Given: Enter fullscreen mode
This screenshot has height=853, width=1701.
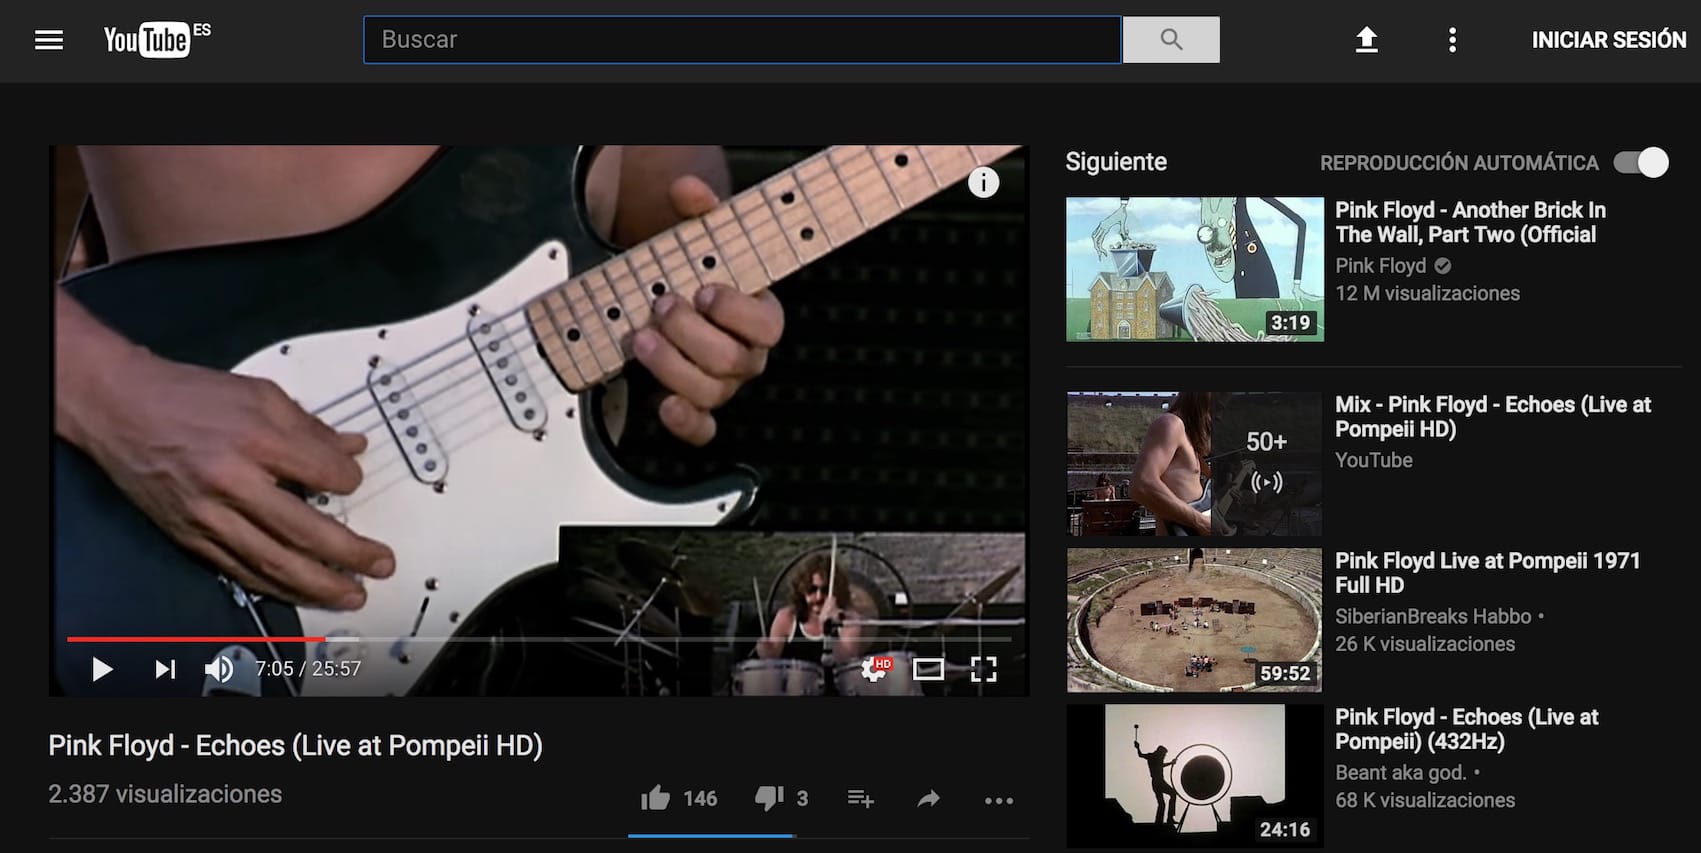Looking at the screenshot, I should (x=984, y=669).
